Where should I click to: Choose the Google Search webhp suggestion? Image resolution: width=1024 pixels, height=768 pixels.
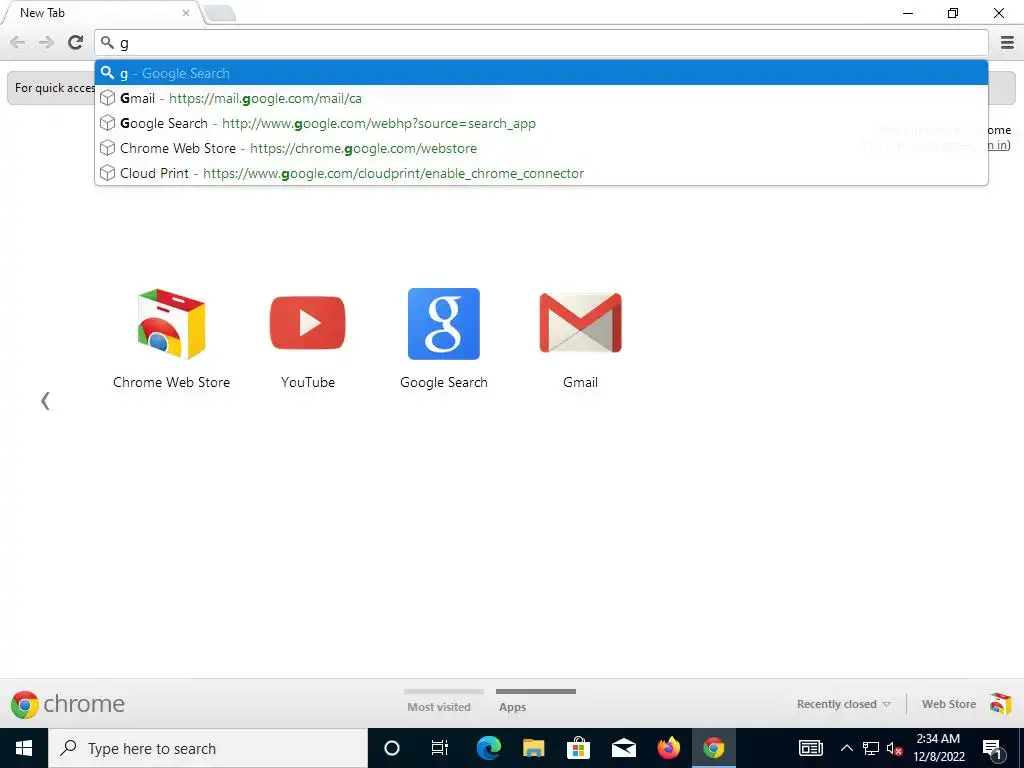(x=541, y=123)
